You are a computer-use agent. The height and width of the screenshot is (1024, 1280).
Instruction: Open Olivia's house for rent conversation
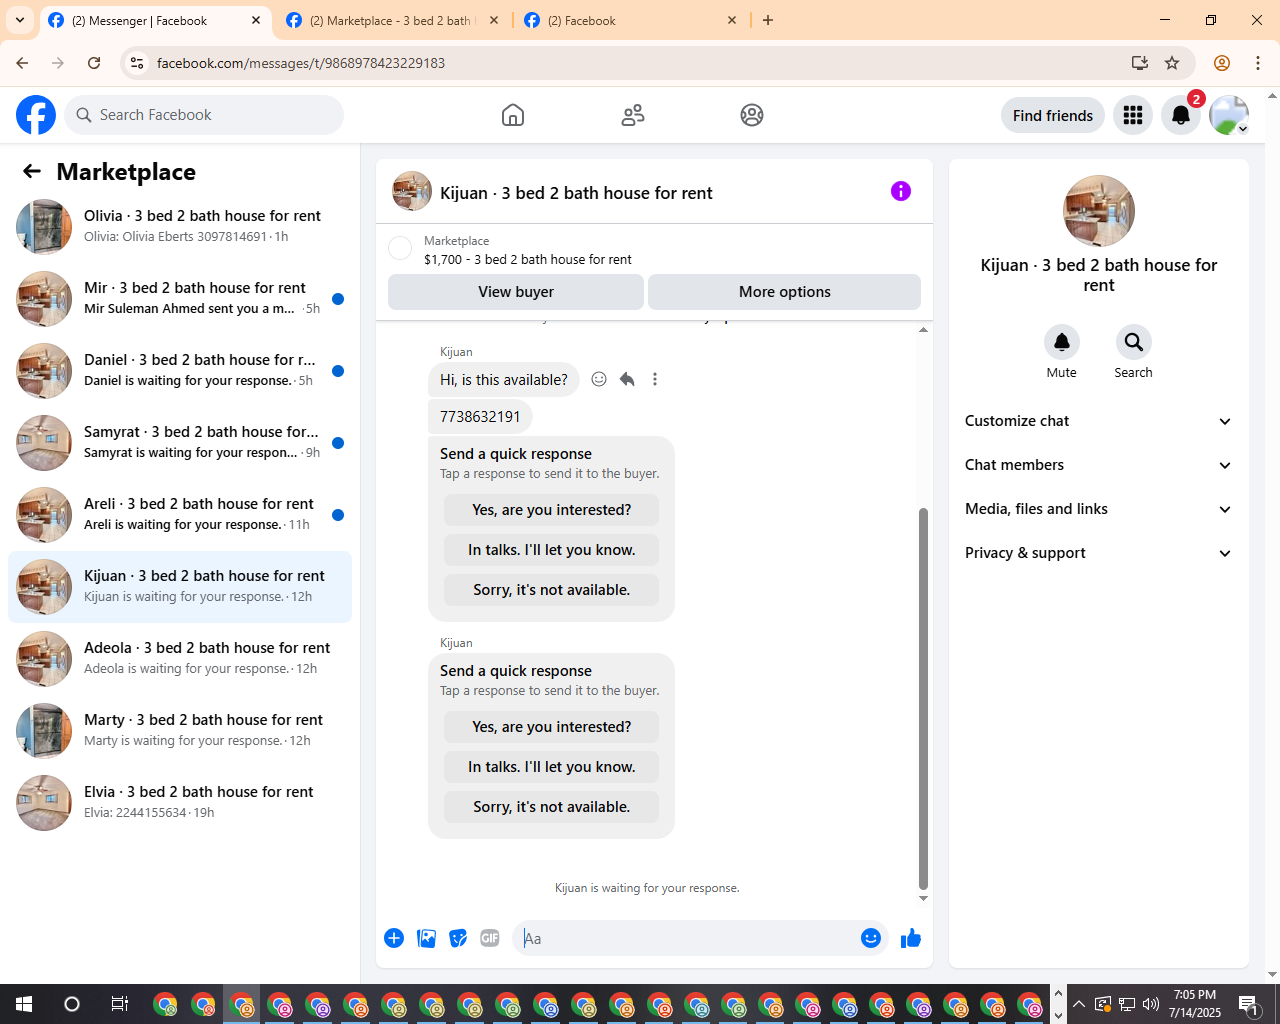coord(180,227)
